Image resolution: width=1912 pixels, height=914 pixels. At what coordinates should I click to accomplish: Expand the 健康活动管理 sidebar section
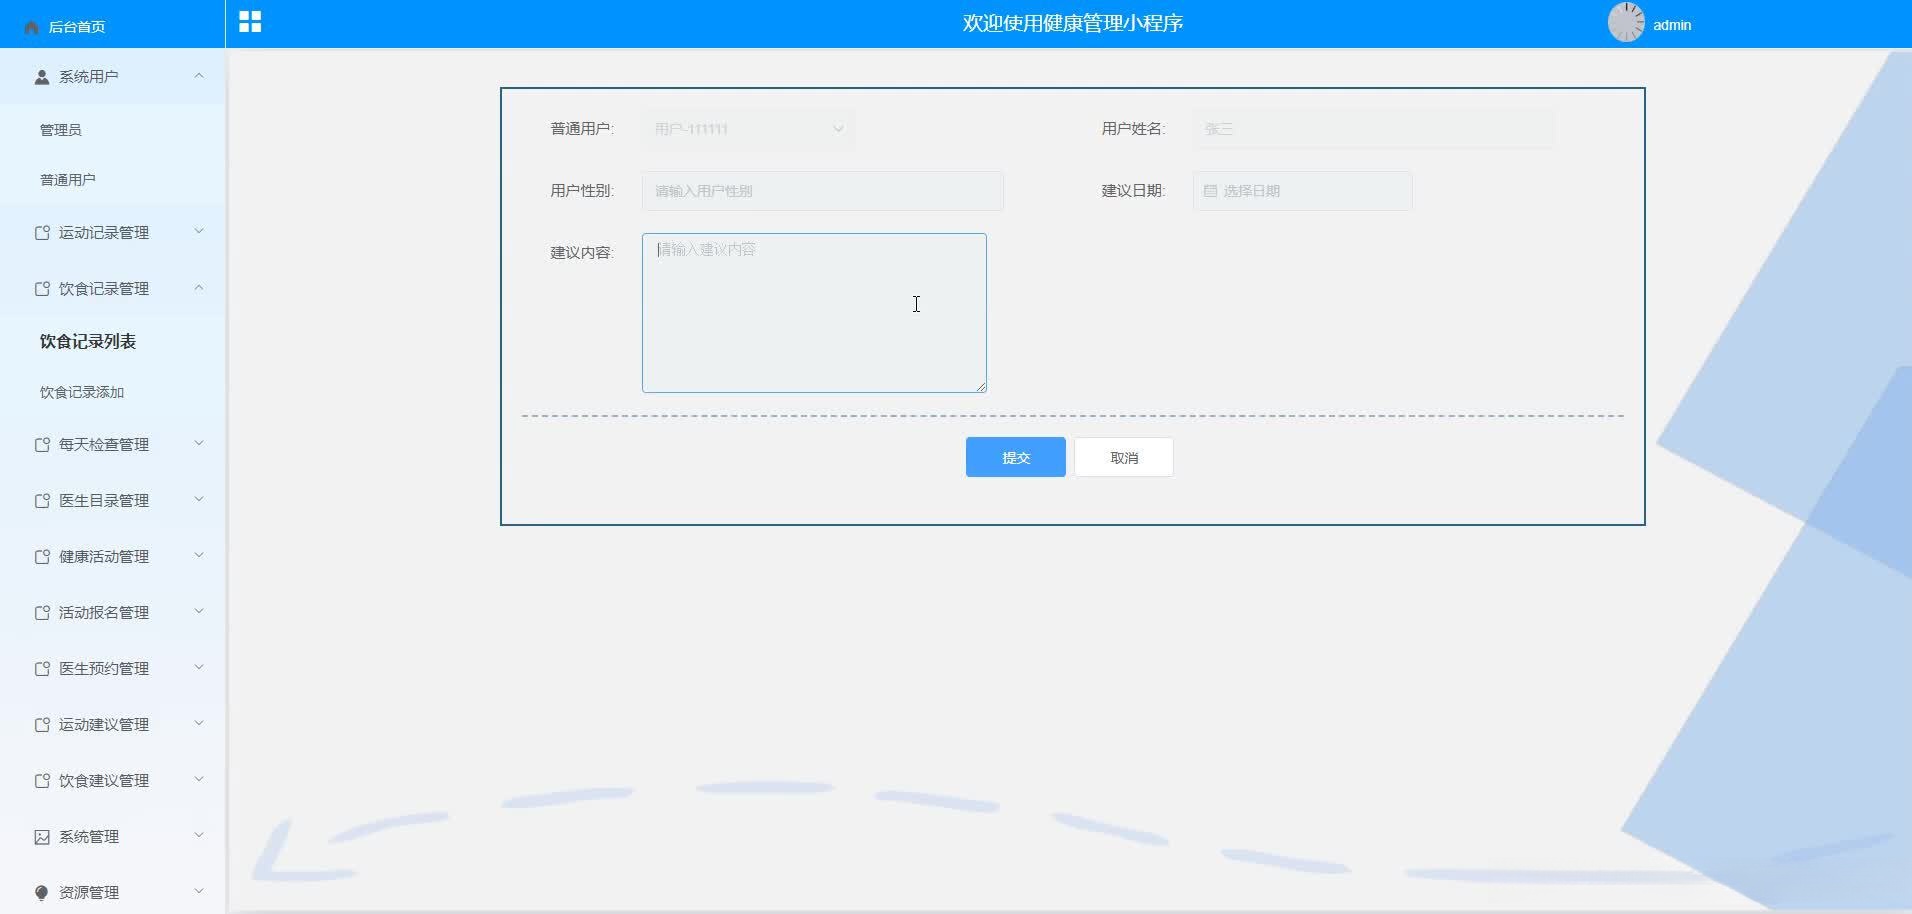pos(198,556)
